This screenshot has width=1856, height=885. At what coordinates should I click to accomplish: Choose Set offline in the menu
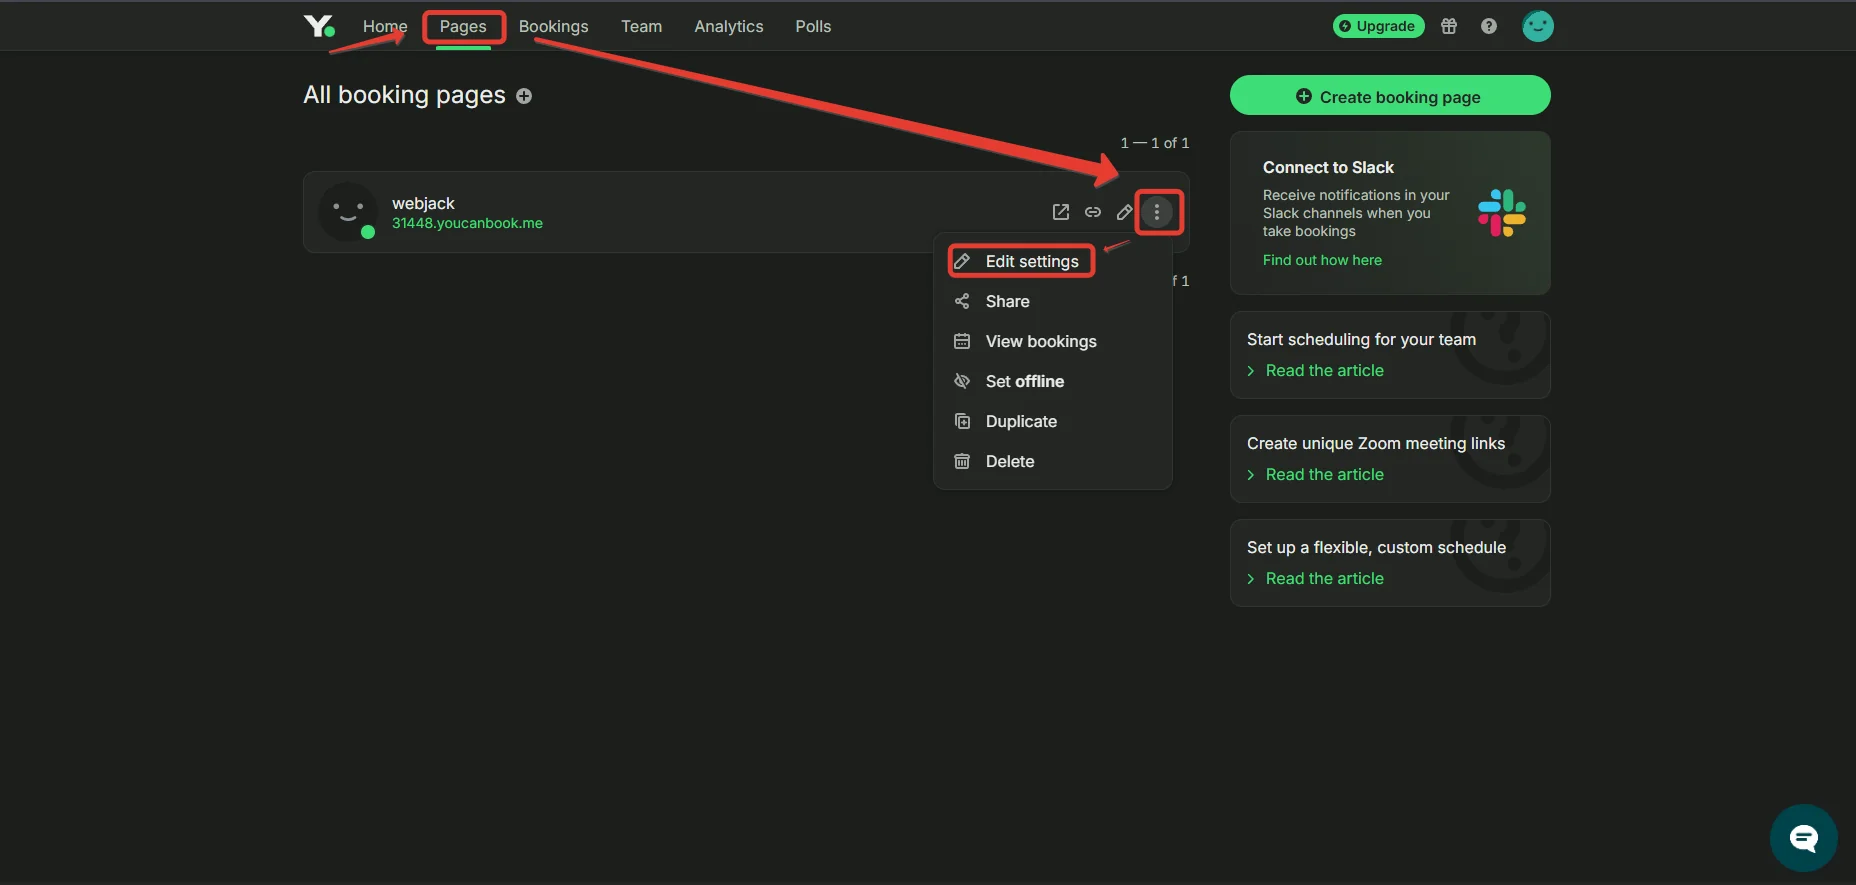coord(1052,381)
